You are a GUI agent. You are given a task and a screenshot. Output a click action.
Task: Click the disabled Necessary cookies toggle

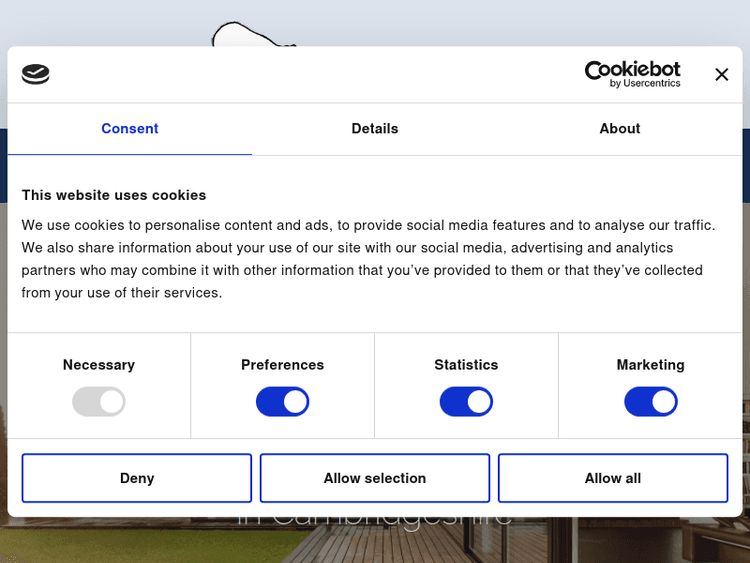click(x=99, y=402)
